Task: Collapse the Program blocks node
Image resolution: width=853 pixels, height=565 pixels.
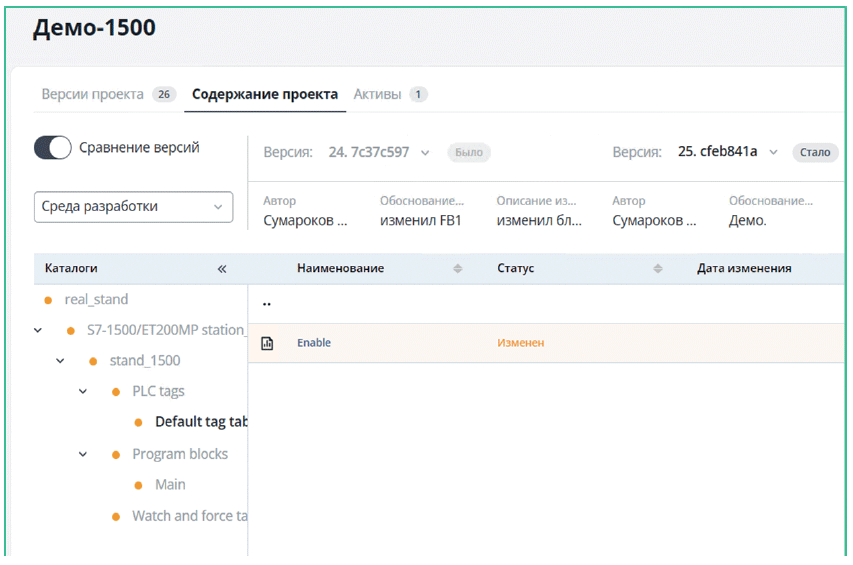Action: point(83,454)
